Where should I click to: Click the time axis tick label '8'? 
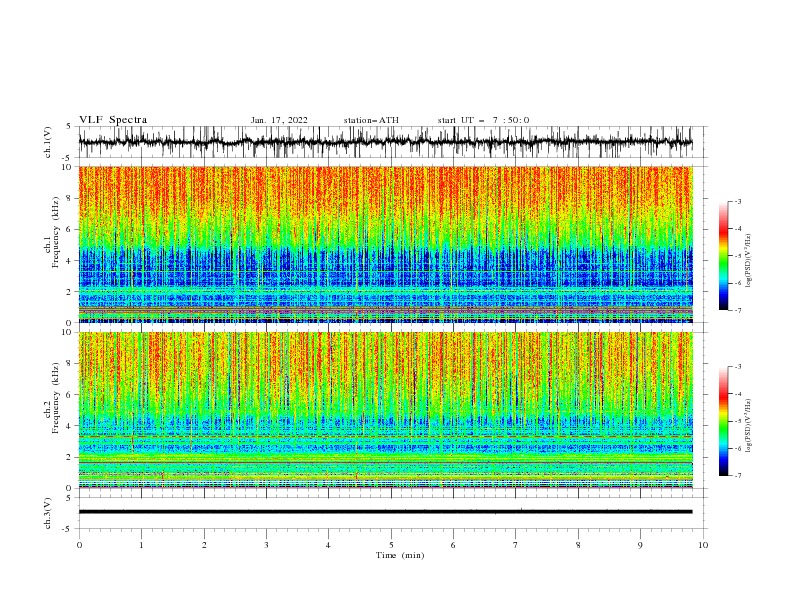pos(578,545)
